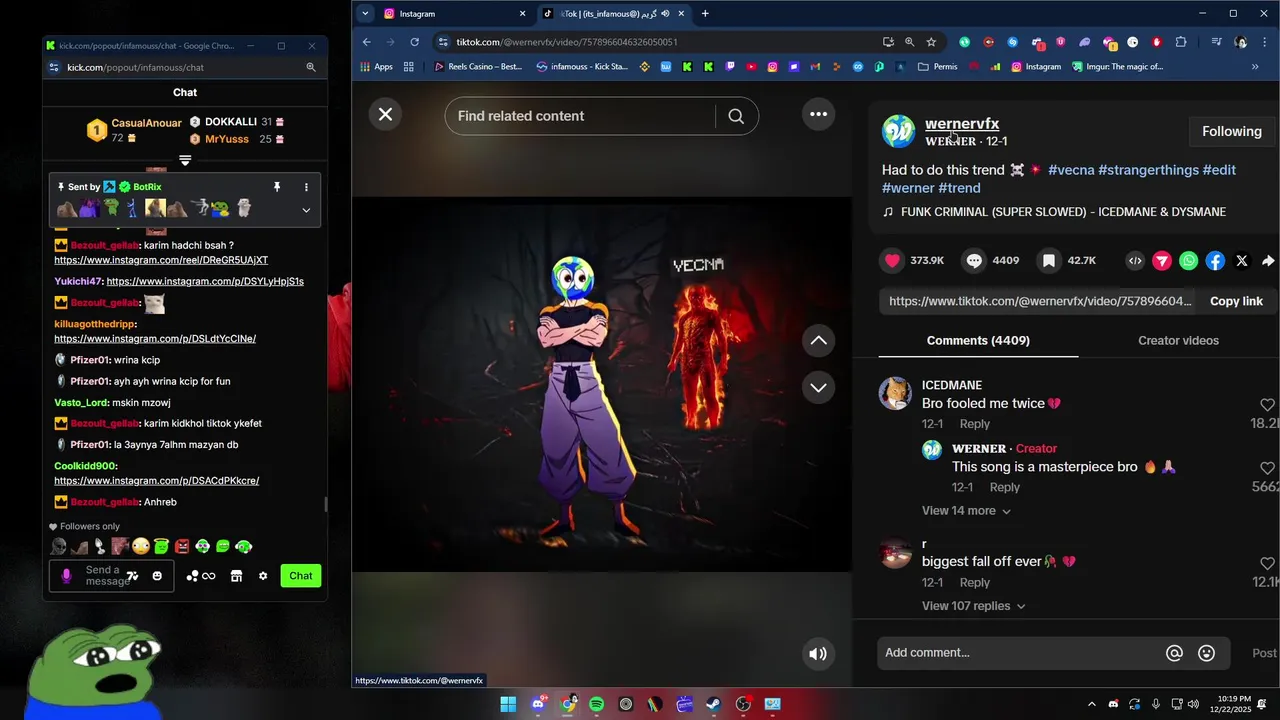Expand pinned BotRix message chevron
The width and height of the screenshot is (1280, 720).
[x=306, y=210]
